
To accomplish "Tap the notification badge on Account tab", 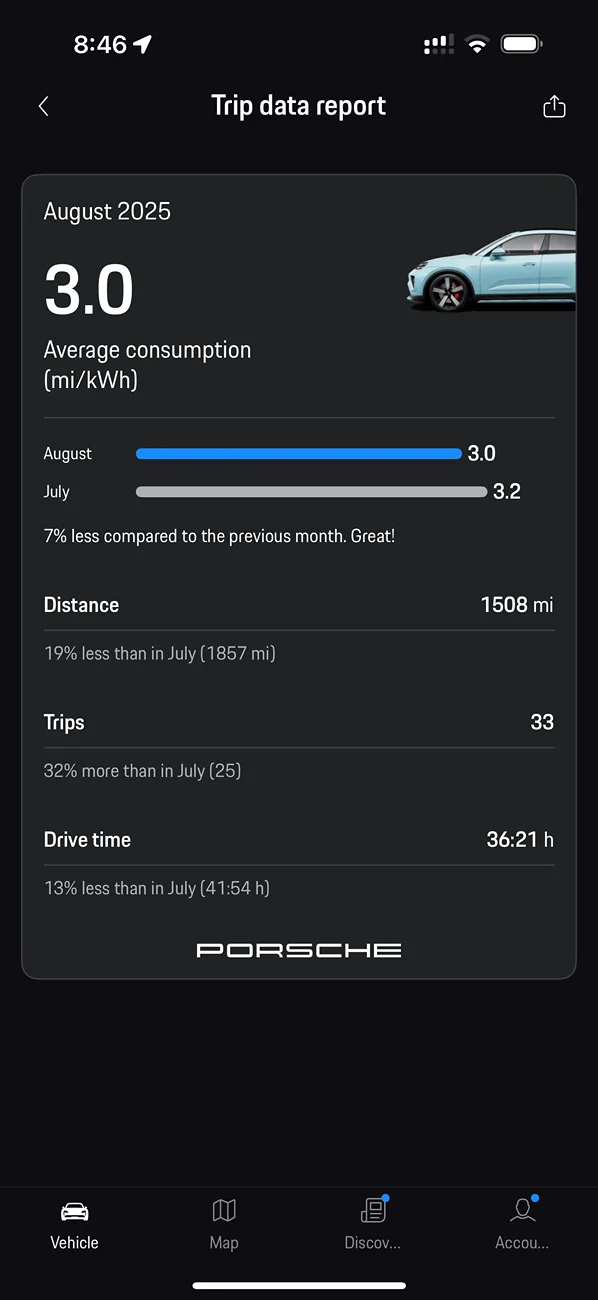I will point(535,1197).
